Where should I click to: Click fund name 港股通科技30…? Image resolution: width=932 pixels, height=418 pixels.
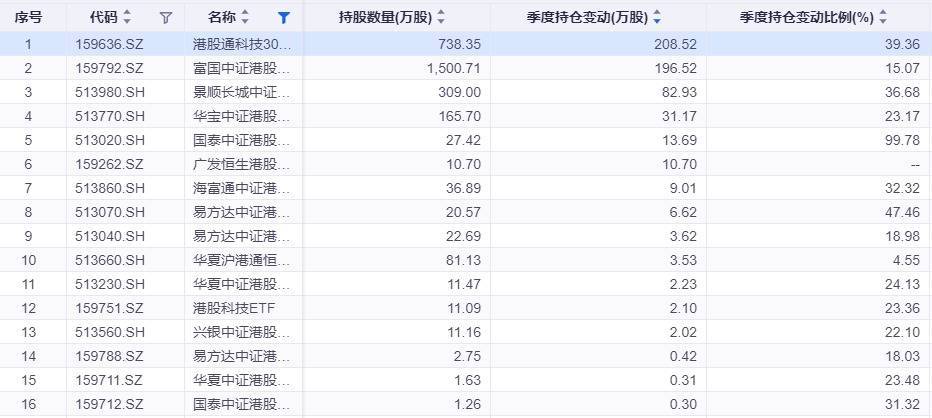243,44
